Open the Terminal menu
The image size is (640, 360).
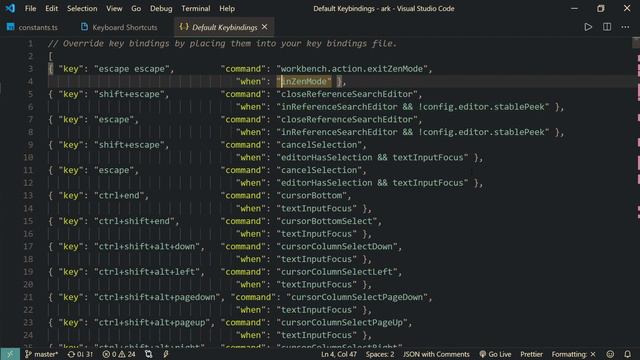(x=196, y=9)
